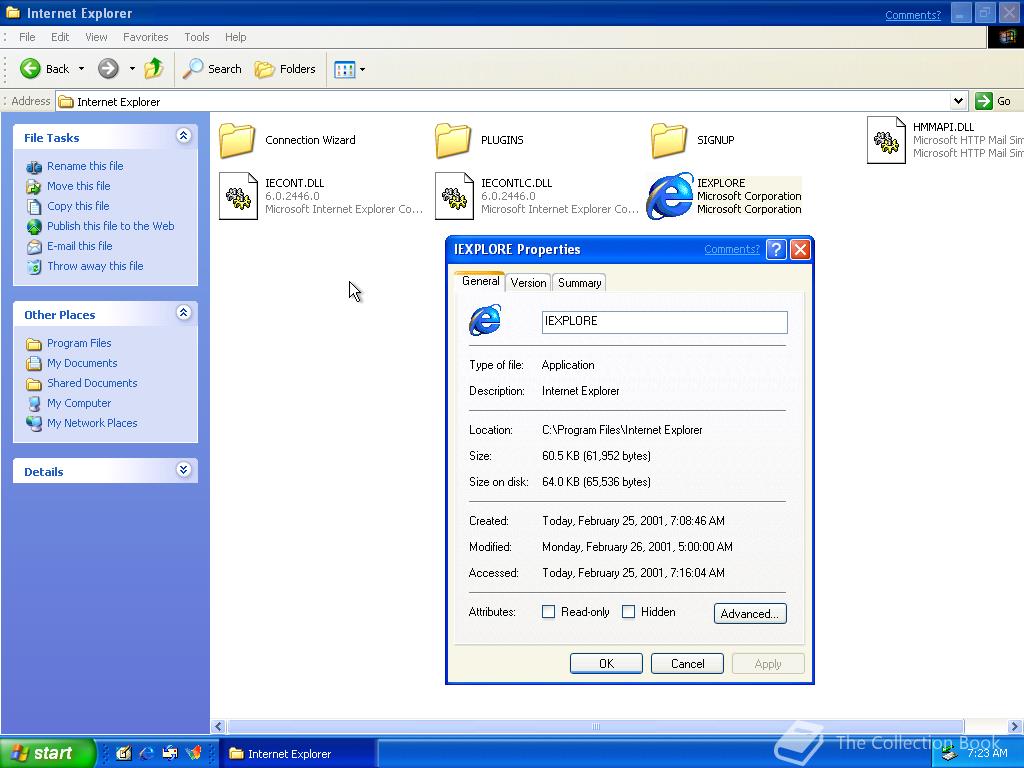Select the HMMAPI.DLL file icon

pos(886,140)
